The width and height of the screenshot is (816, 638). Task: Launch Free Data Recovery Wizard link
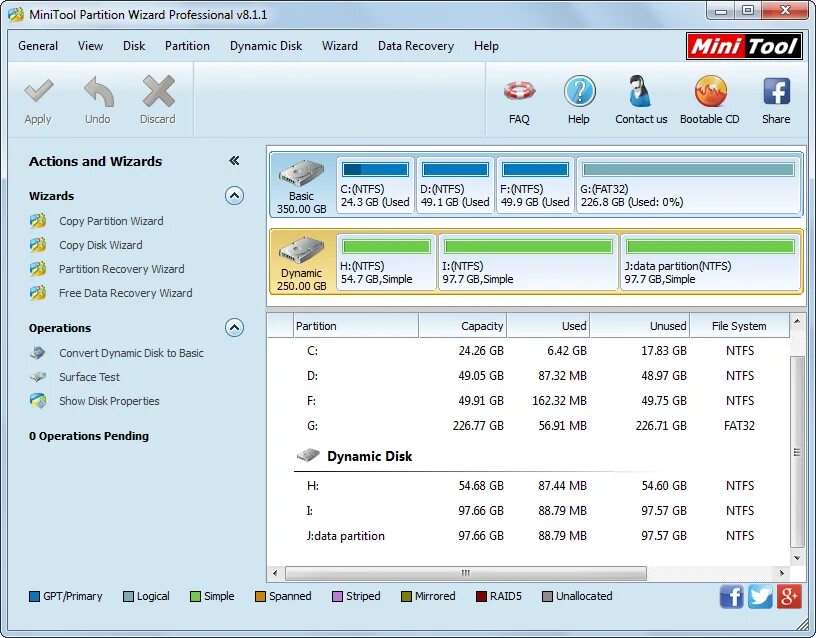coord(125,293)
